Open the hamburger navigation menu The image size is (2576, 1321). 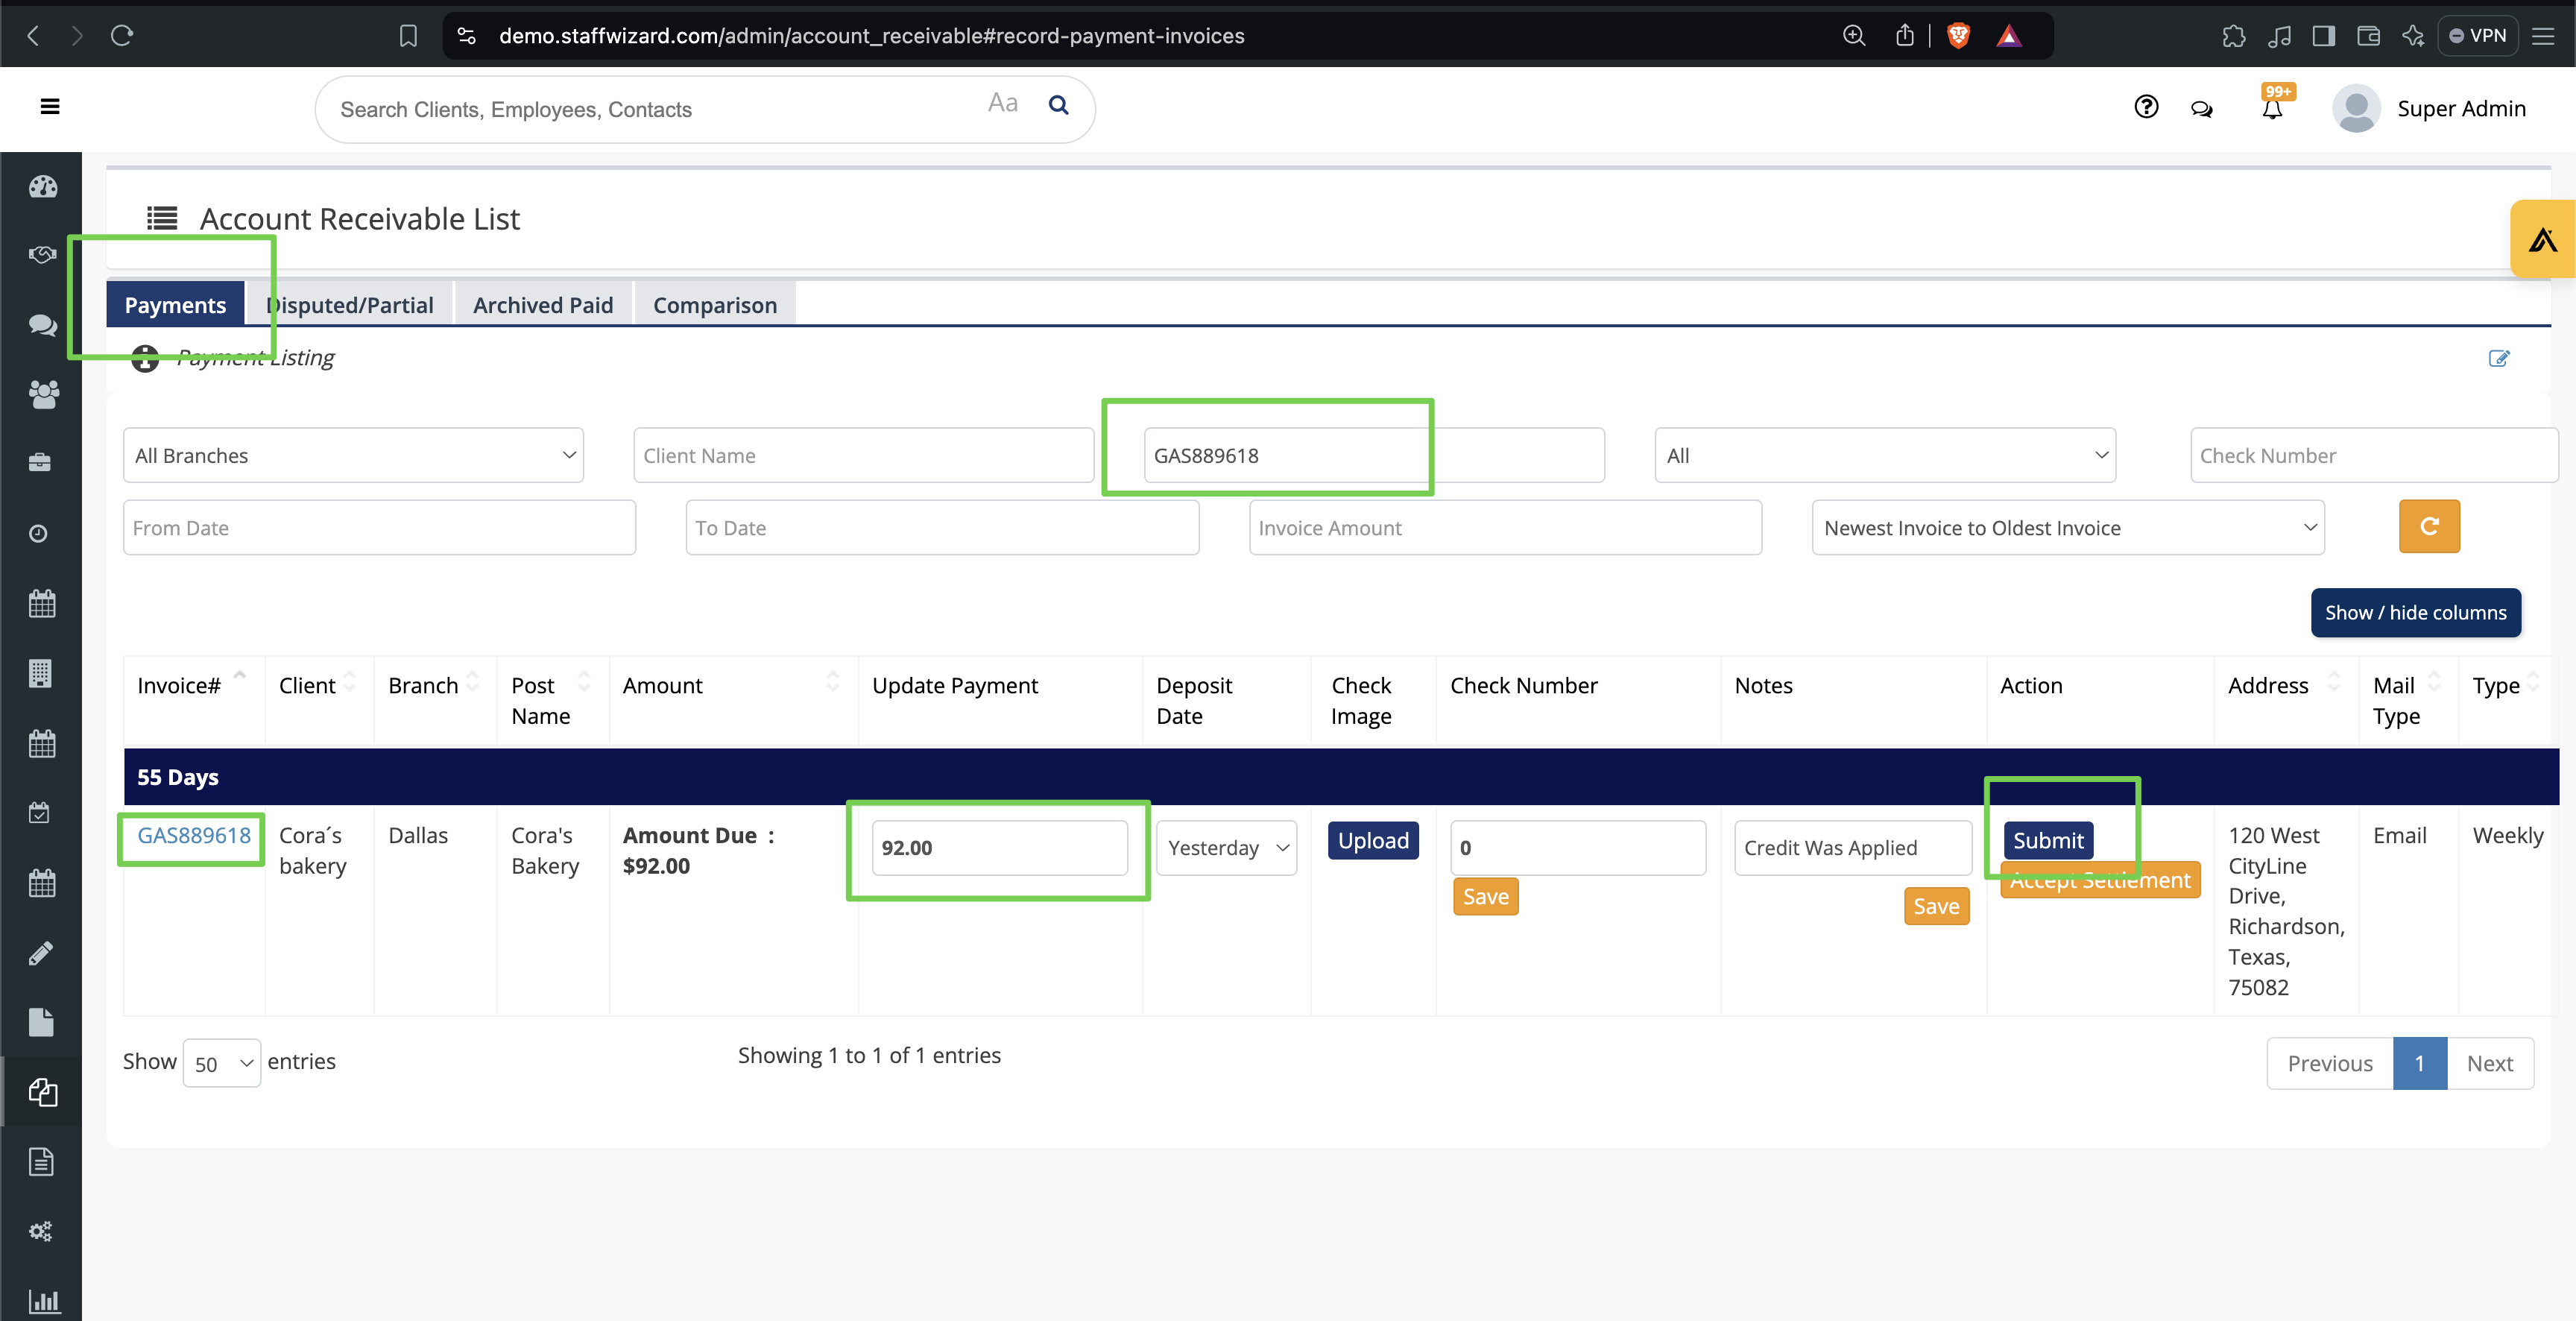click(x=50, y=106)
